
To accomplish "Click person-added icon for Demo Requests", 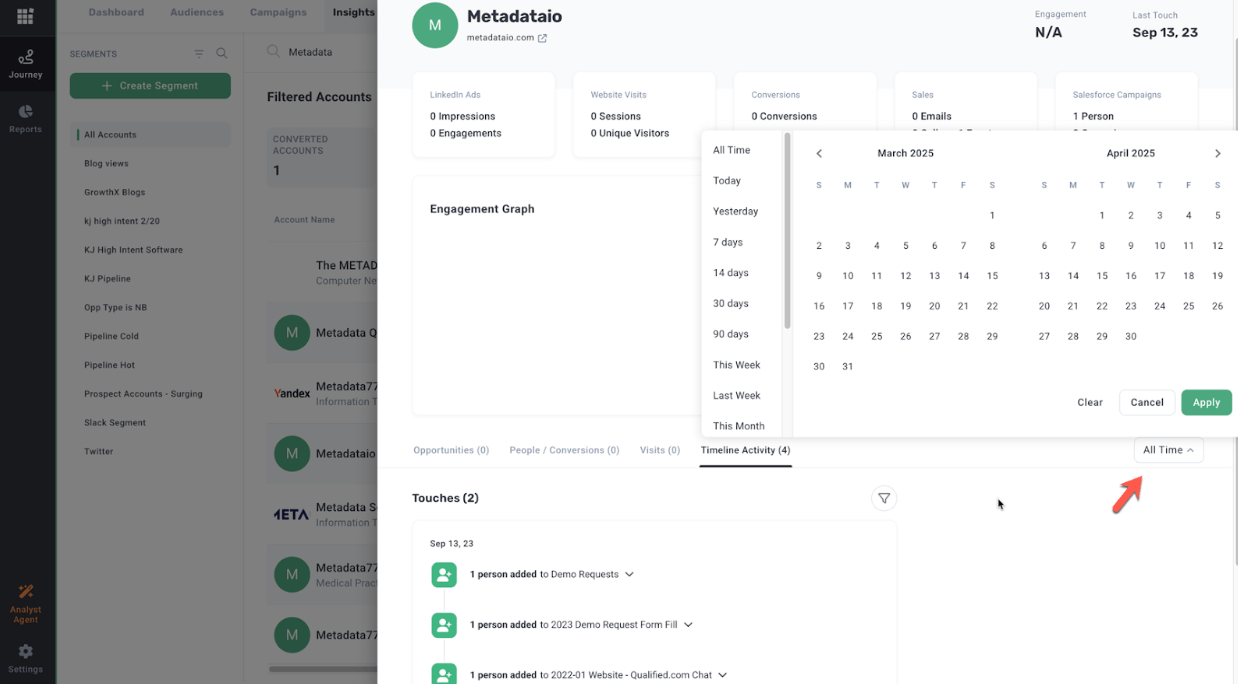I will click(x=444, y=575).
